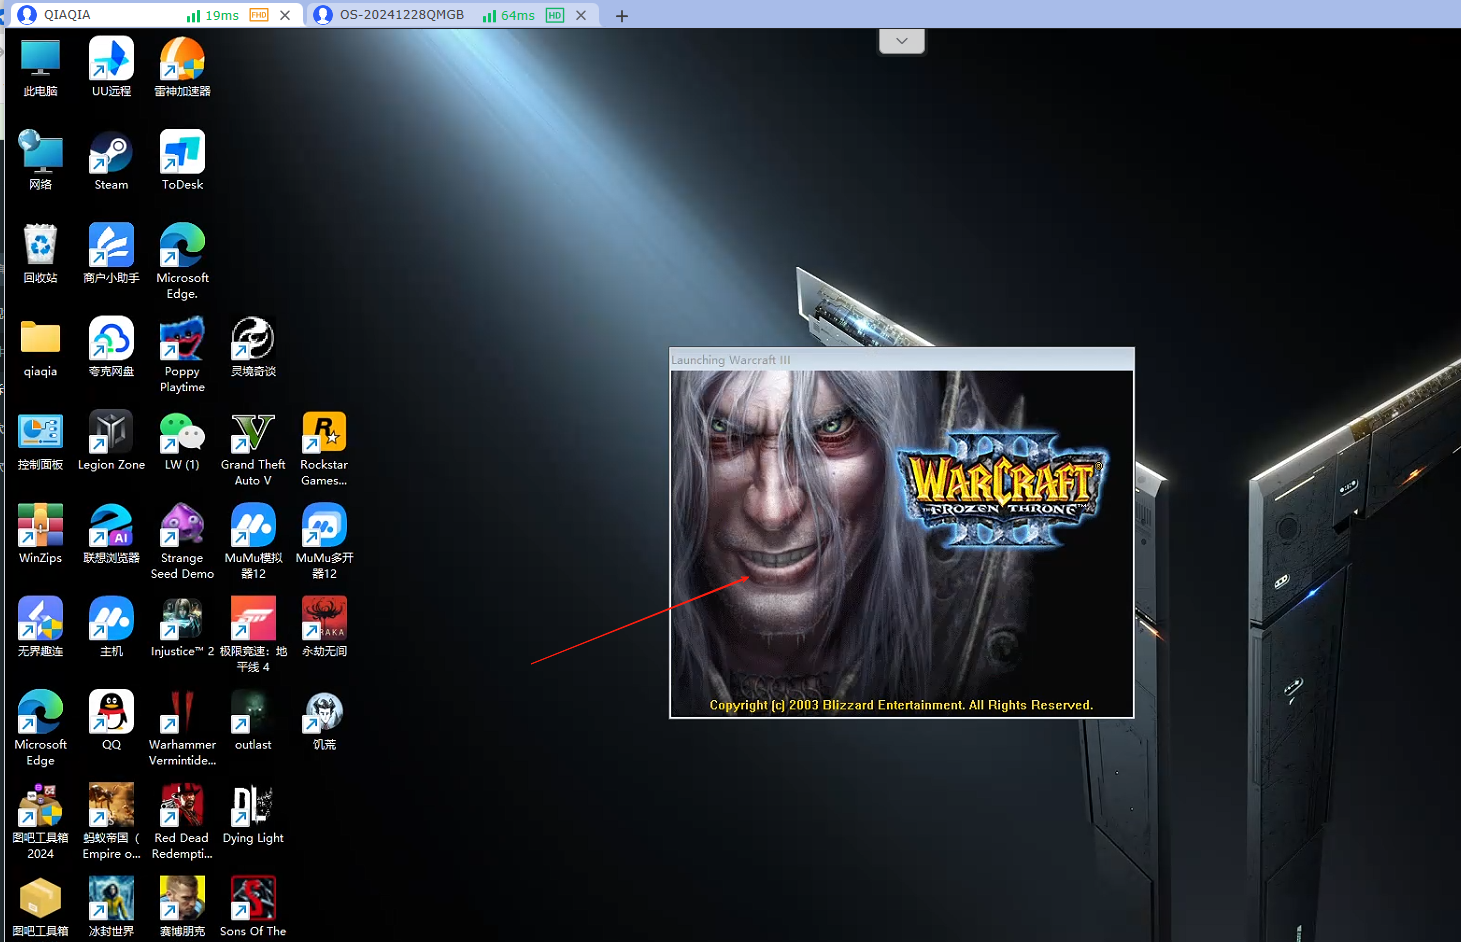
Task: Open 控制面板 control panel icon
Action: click(40, 440)
